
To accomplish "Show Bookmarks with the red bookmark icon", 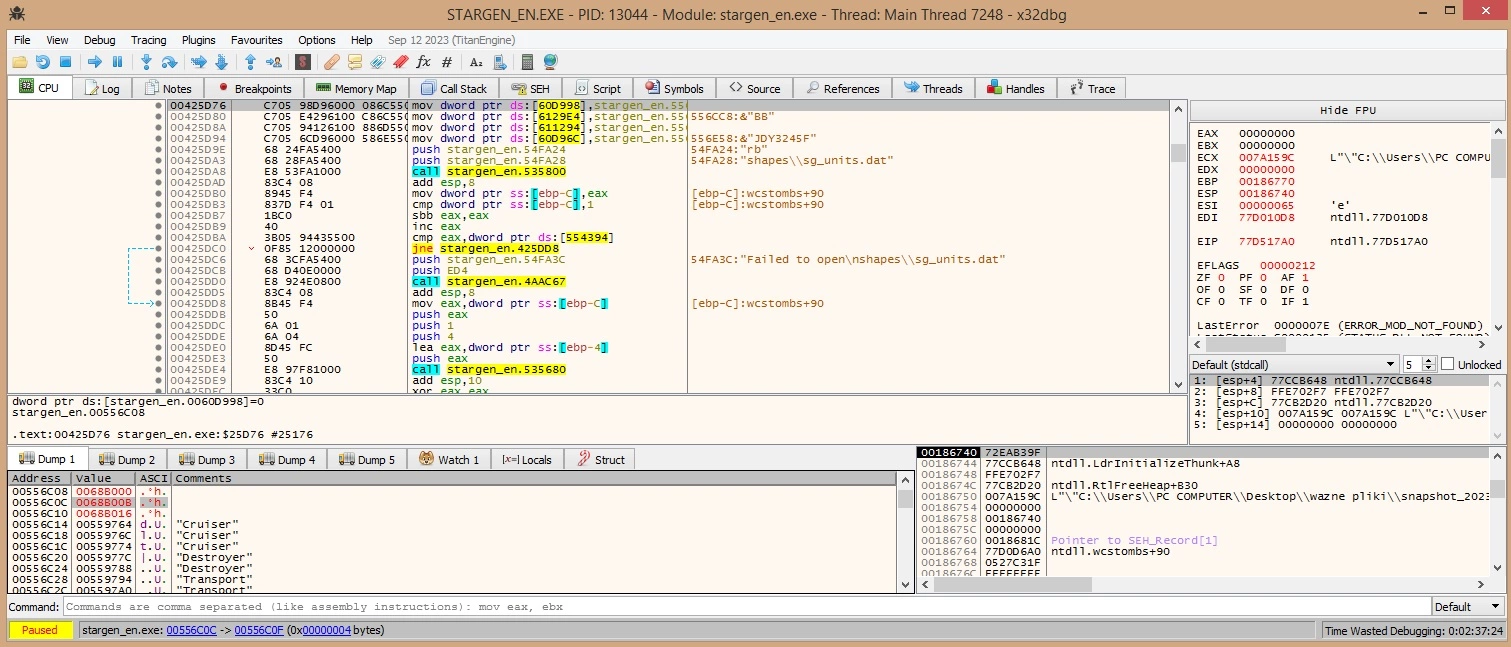I will pos(400,62).
